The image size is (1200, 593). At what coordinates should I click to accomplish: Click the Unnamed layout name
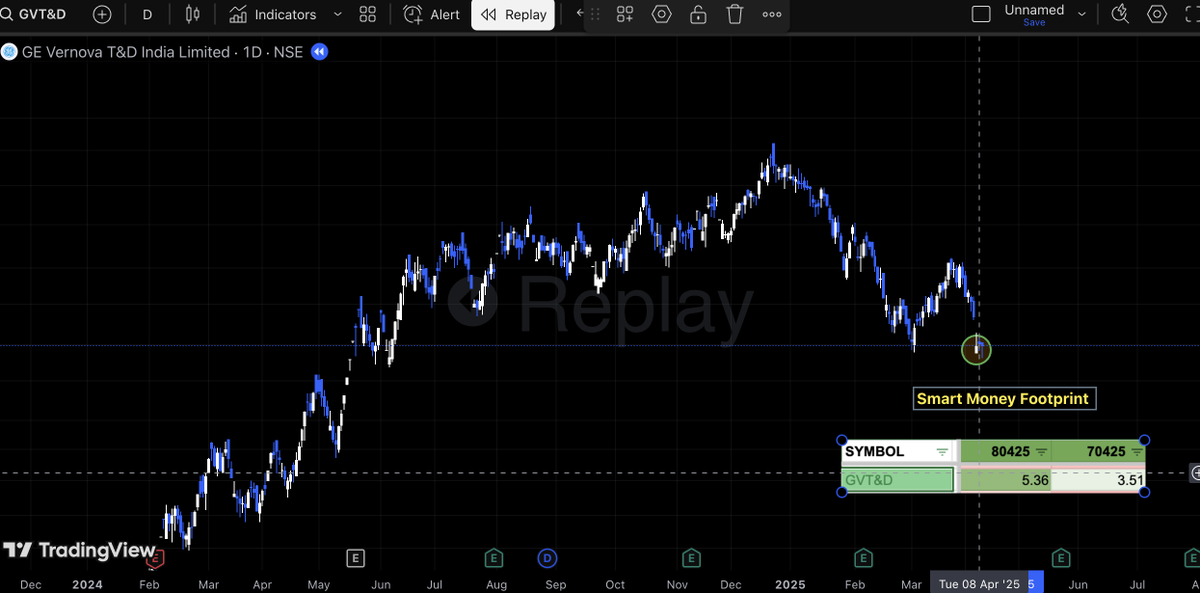(1034, 10)
